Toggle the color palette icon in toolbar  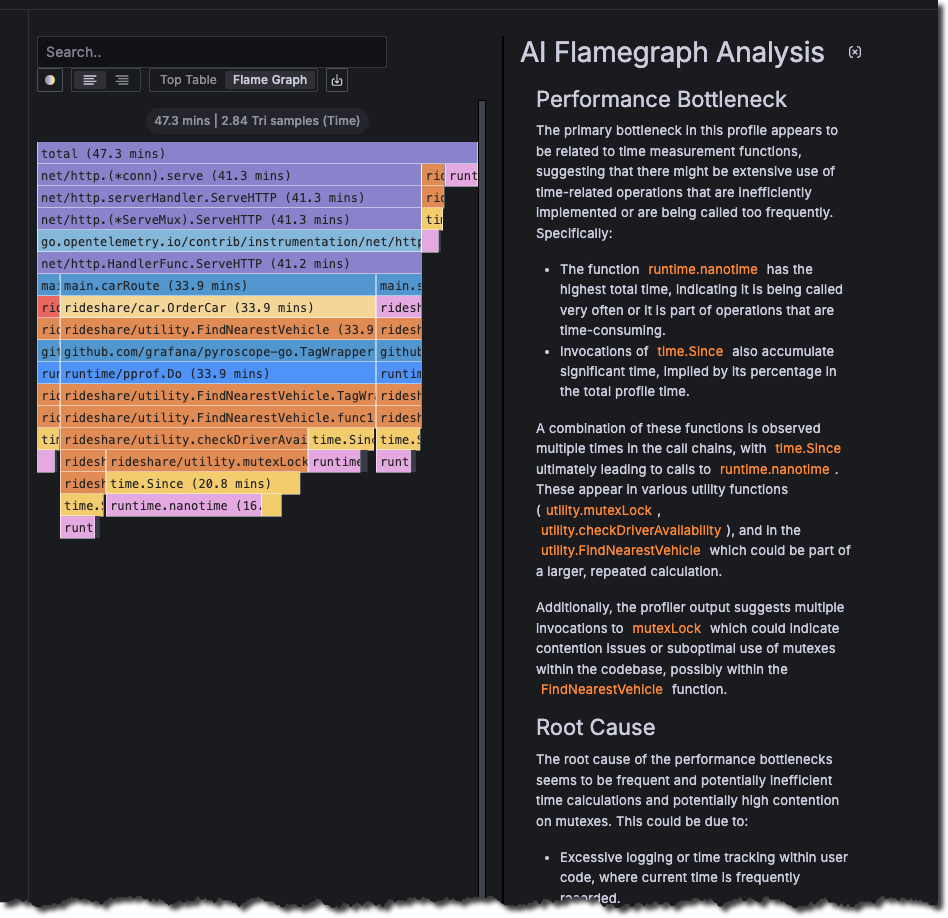(49, 80)
